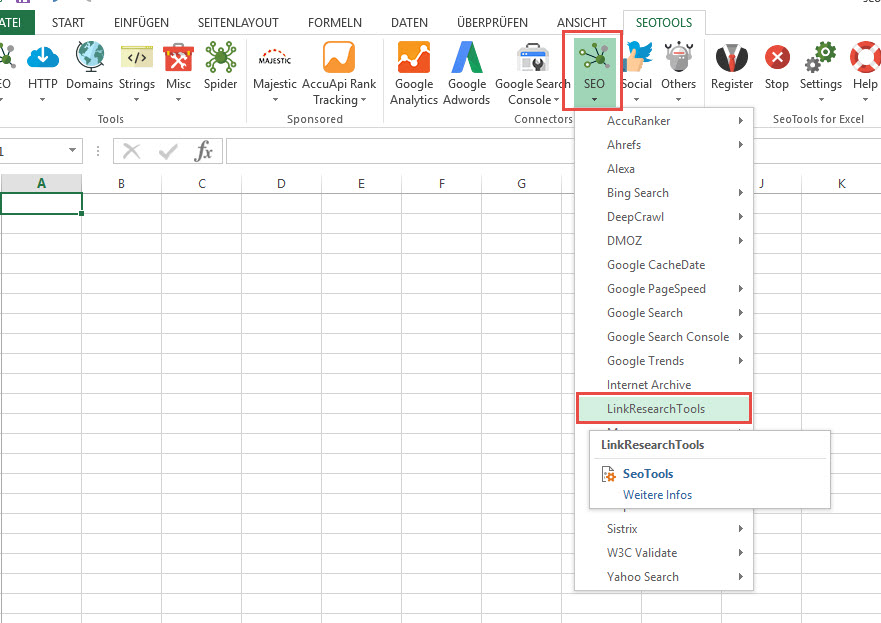
Task: Click the SeoTools link in tooltip
Action: coord(648,474)
